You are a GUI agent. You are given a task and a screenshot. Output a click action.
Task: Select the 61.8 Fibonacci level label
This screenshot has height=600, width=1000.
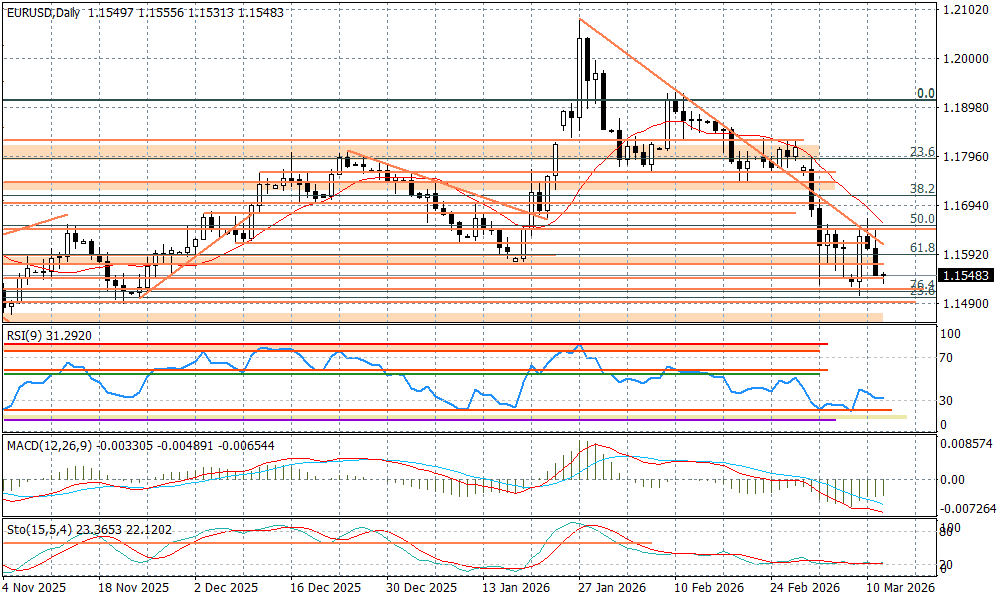click(922, 247)
